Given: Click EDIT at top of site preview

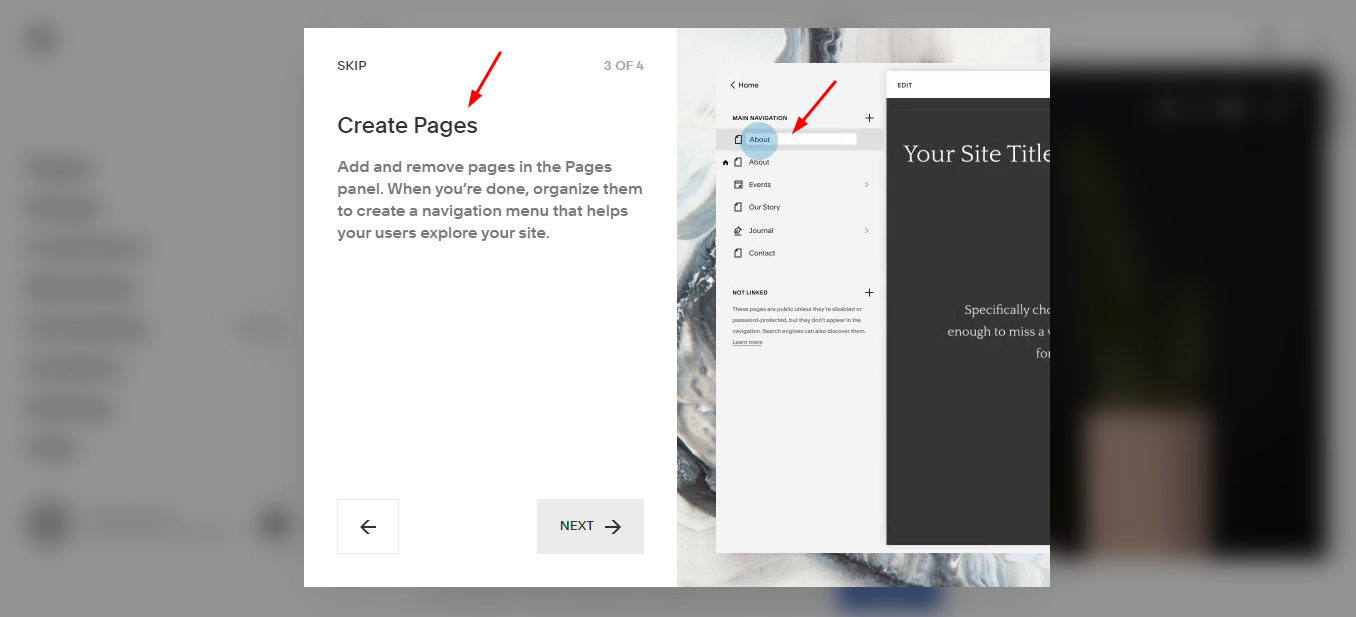Looking at the screenshot, I should (x=904, y=85).
